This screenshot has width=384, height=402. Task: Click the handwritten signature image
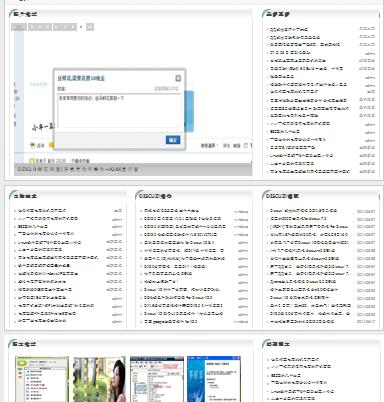coord(43,127)
